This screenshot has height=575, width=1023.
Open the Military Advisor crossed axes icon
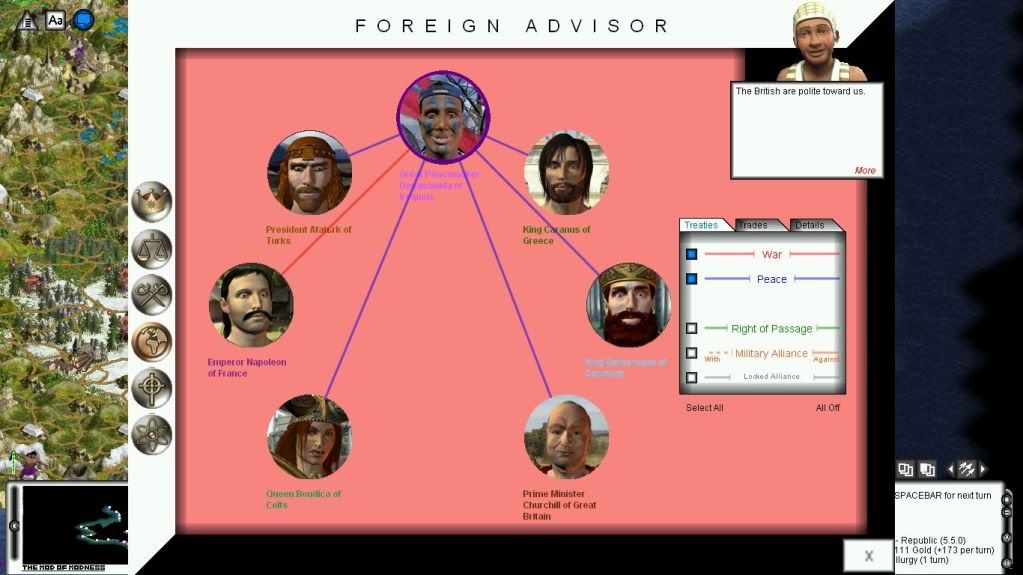151,295
